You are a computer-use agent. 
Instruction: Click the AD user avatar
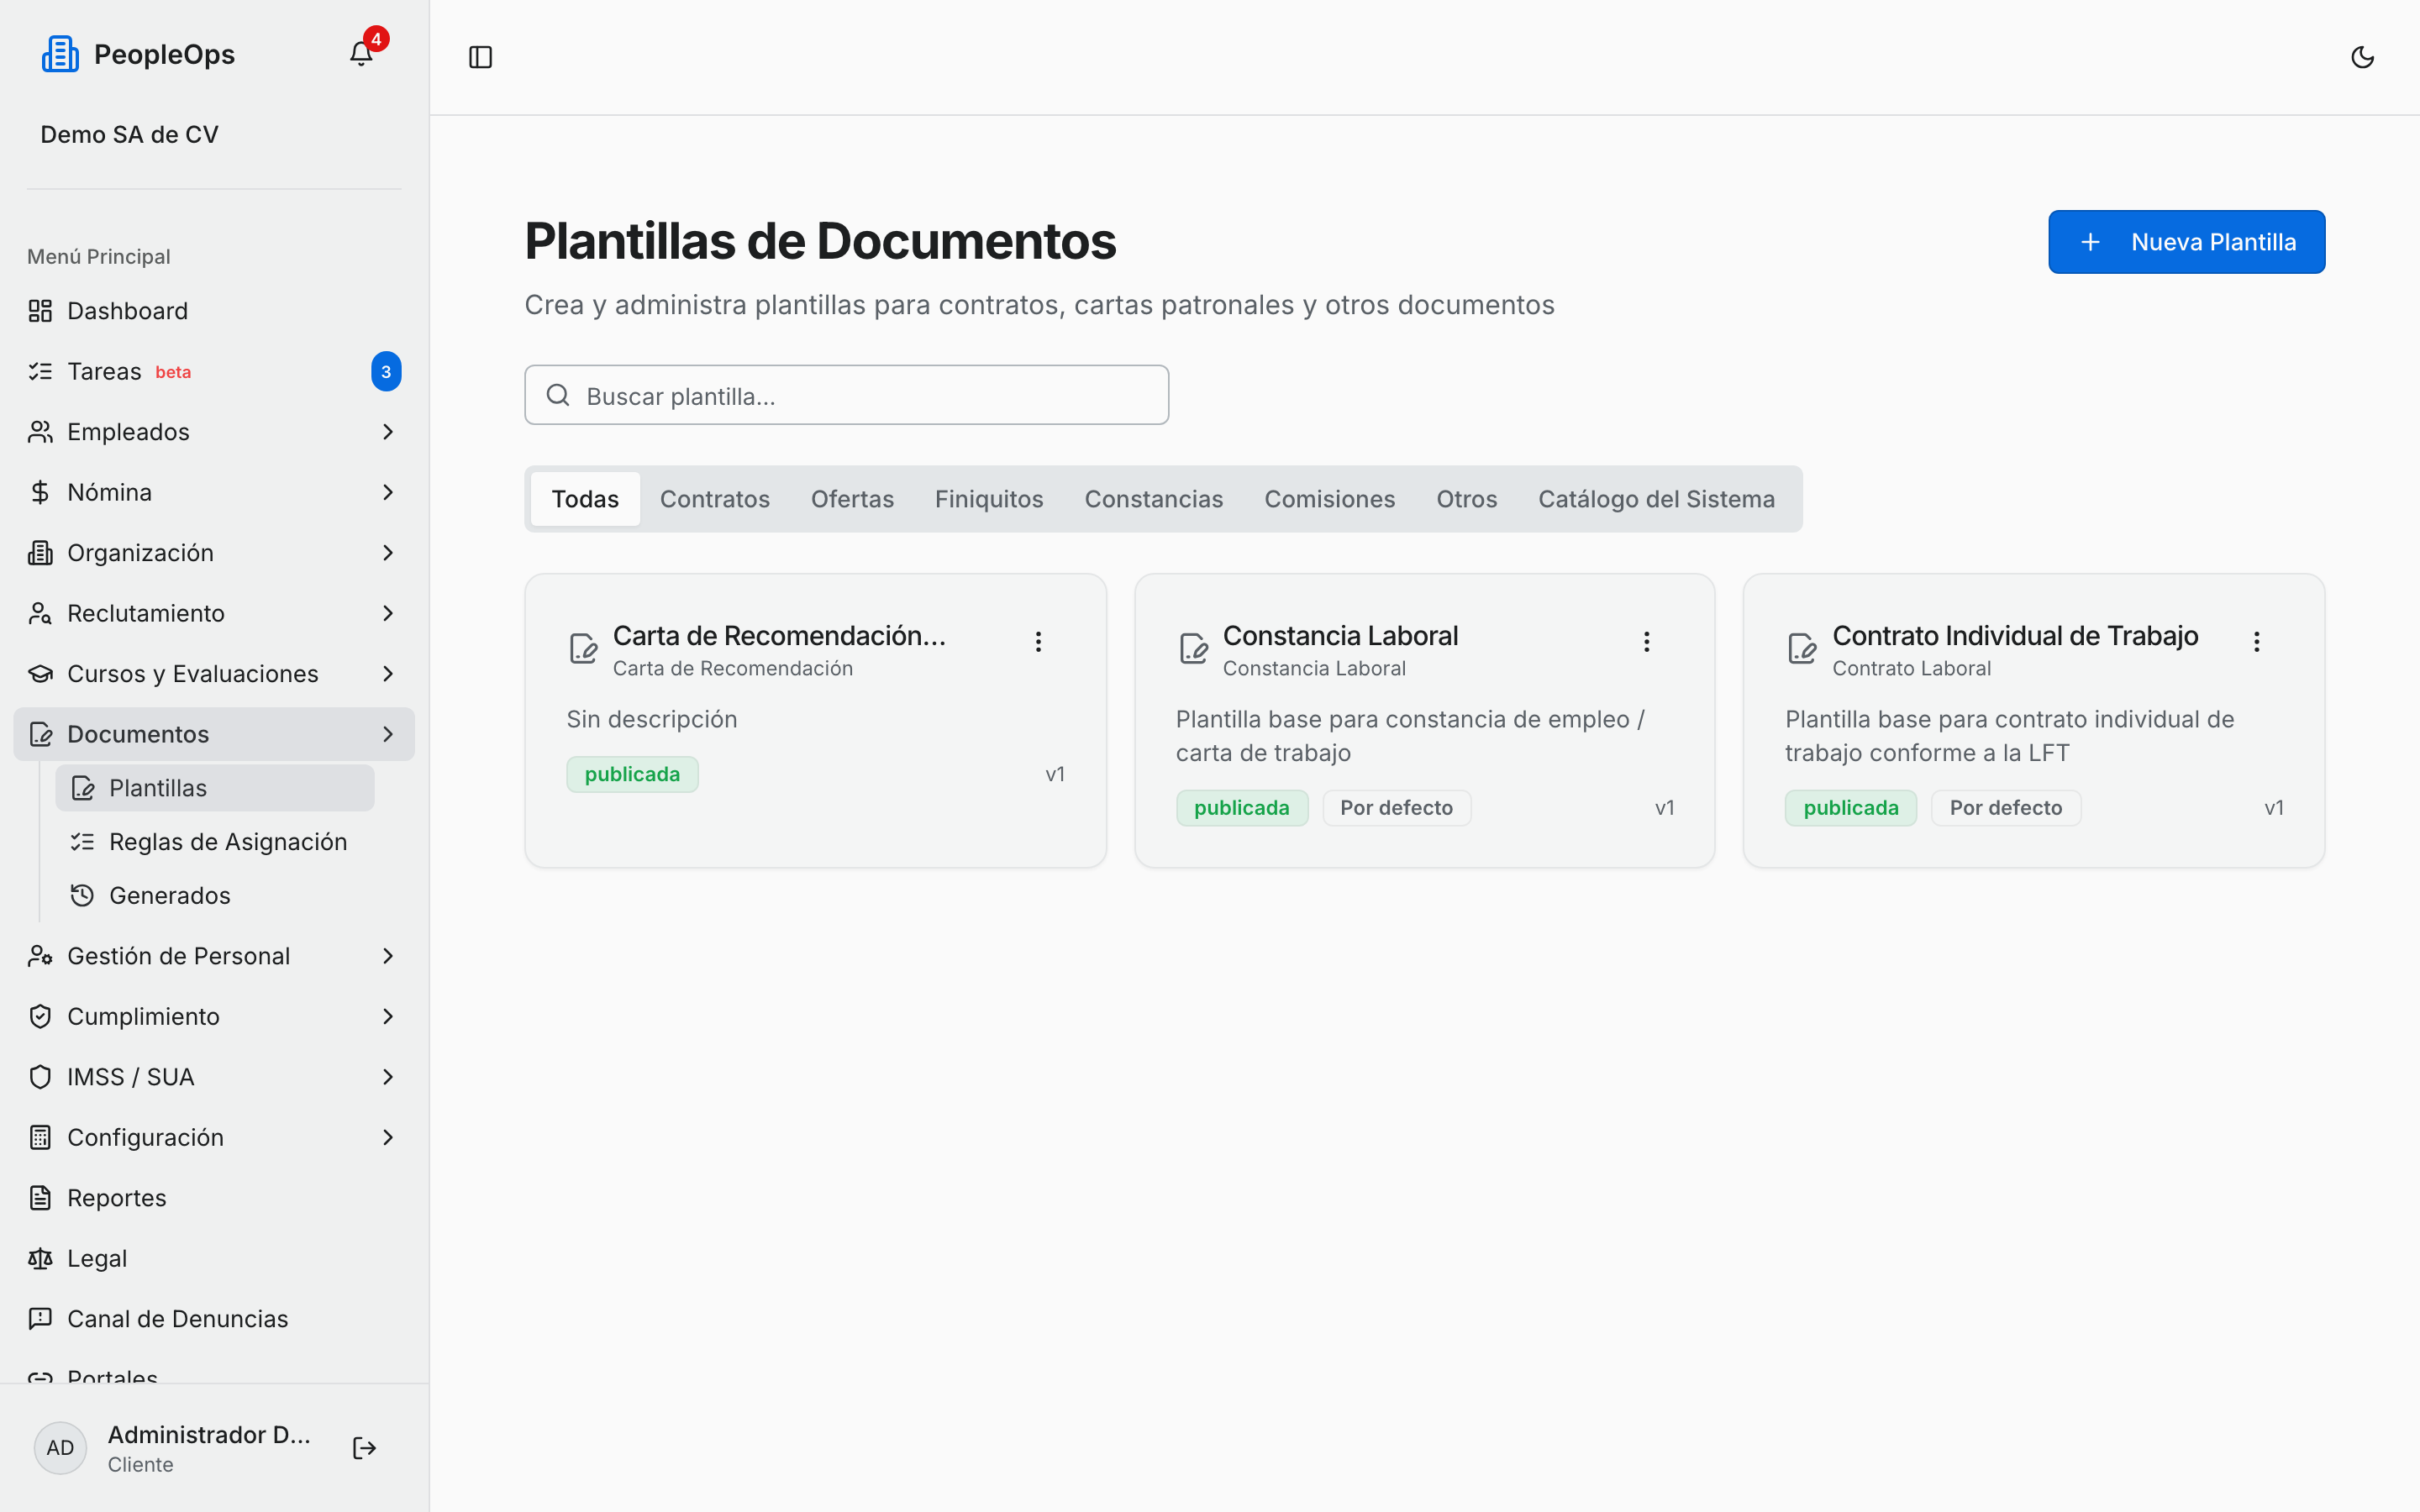[60, 1448]
